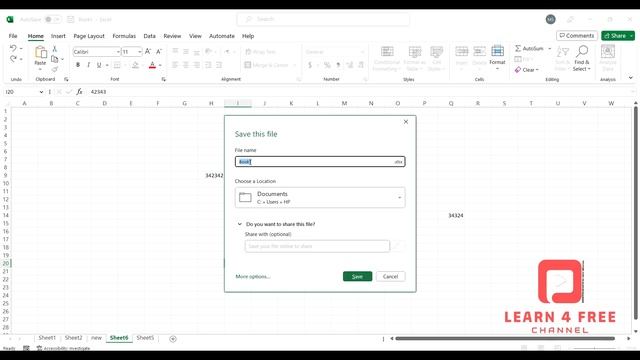Image resolution: width=640 pixels, height=360 pixels.
Task: Toggle Italic formatting
Action: pyautogui.click(x=88, y=65)
